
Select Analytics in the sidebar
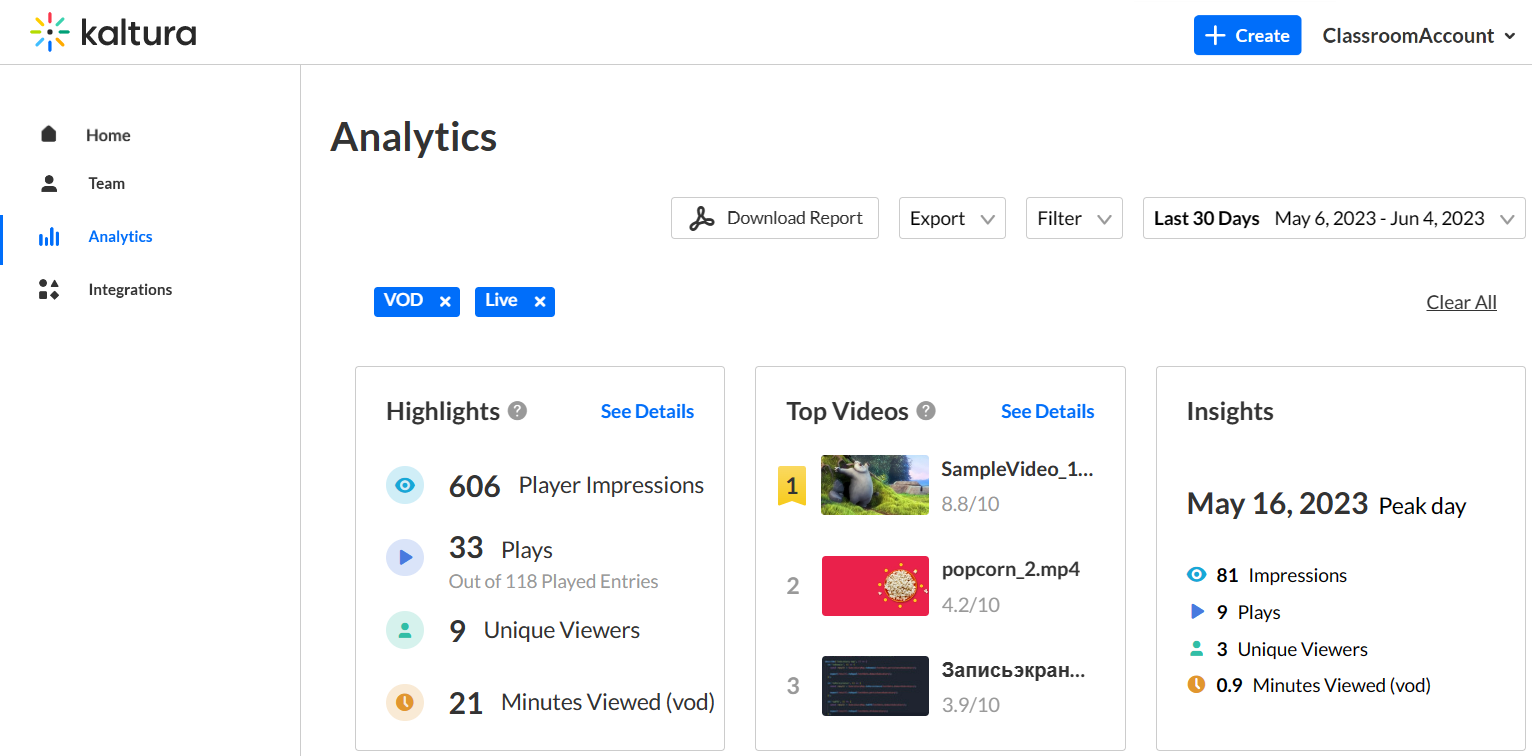pos(120,237)
